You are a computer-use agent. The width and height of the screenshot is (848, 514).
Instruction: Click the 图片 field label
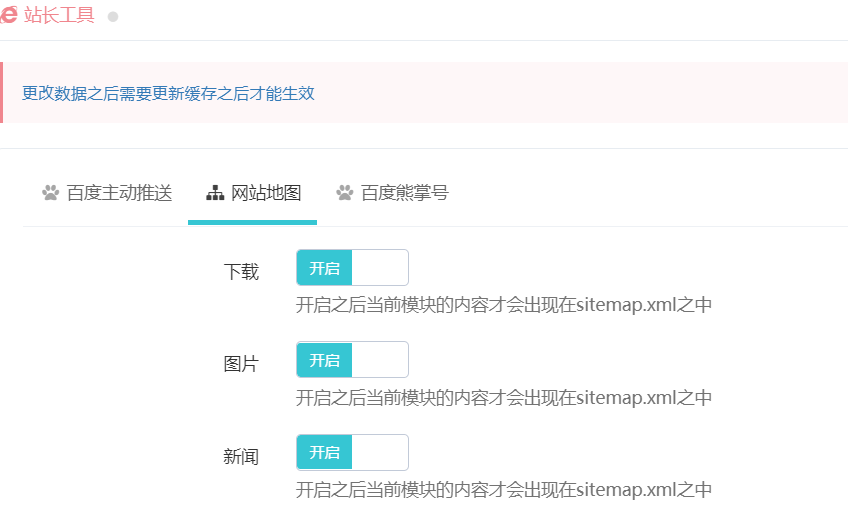click(241, 364)
